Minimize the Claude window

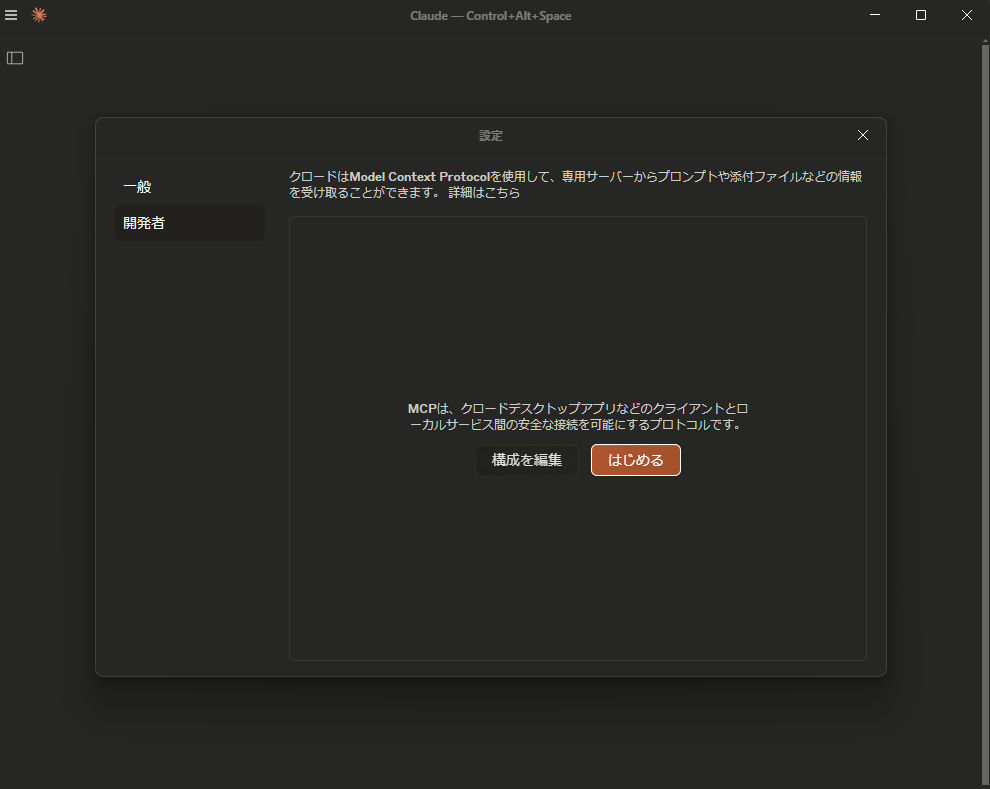pyautogui.click(x=874, y=15)
